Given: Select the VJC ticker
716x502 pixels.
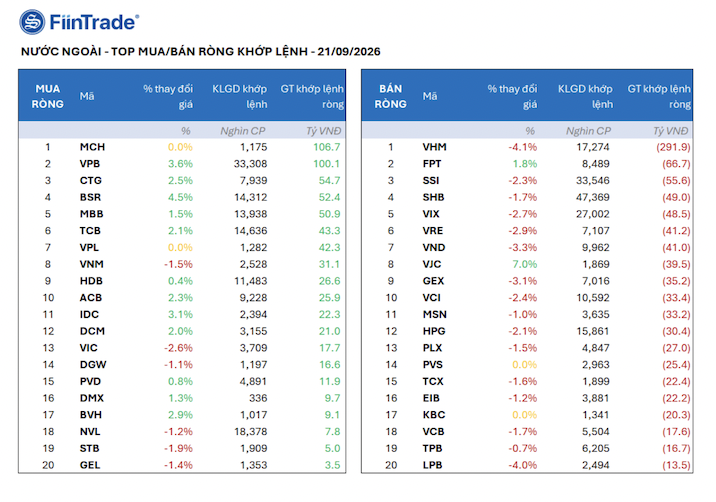Looking at the screenshot, I should point(432,264).
